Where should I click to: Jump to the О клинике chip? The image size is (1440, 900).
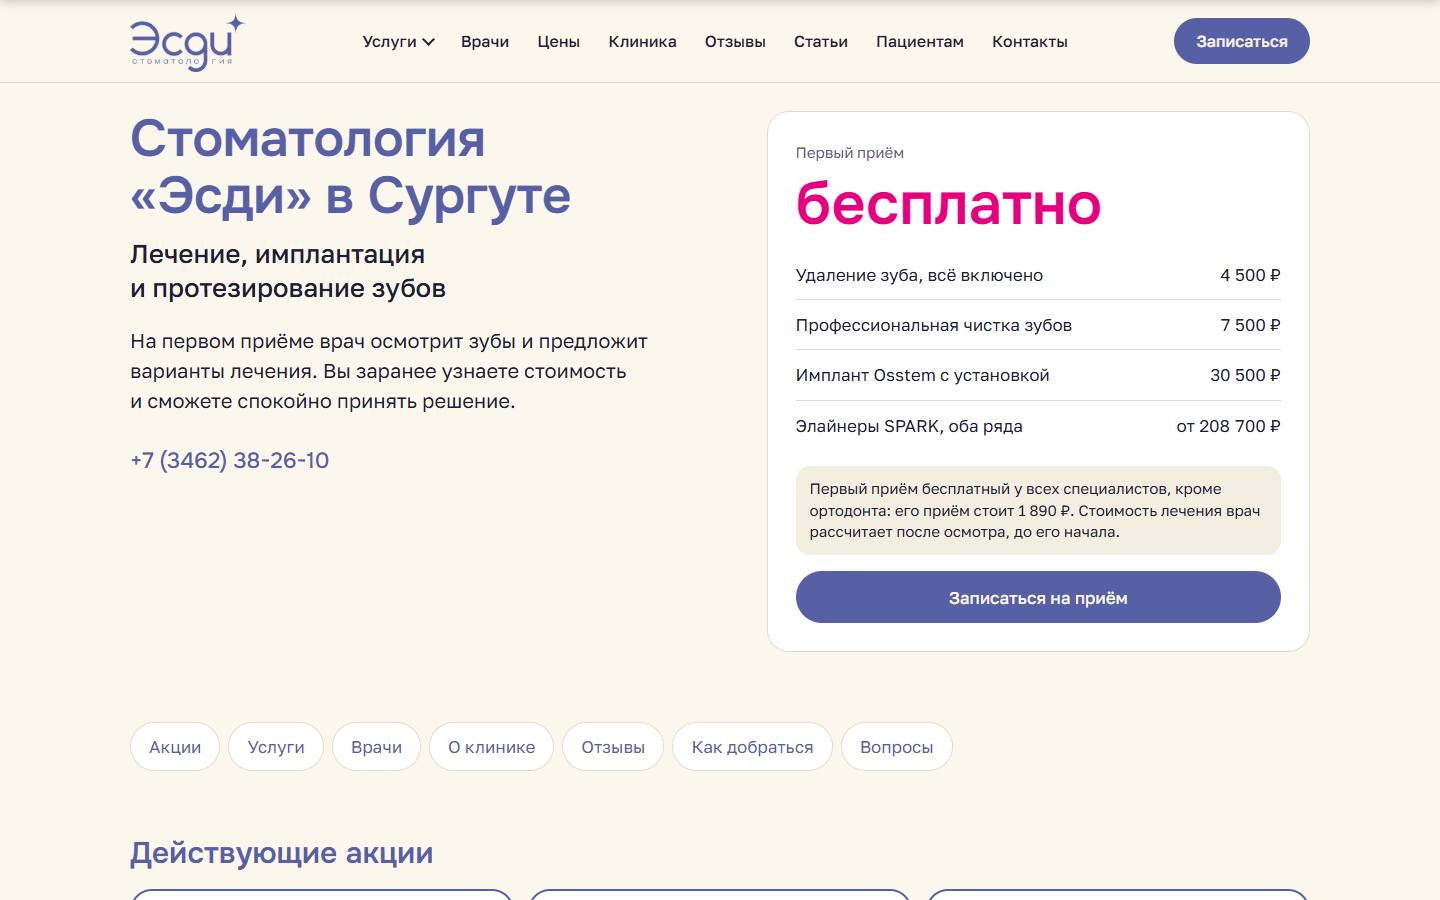(x=491, y=747)
